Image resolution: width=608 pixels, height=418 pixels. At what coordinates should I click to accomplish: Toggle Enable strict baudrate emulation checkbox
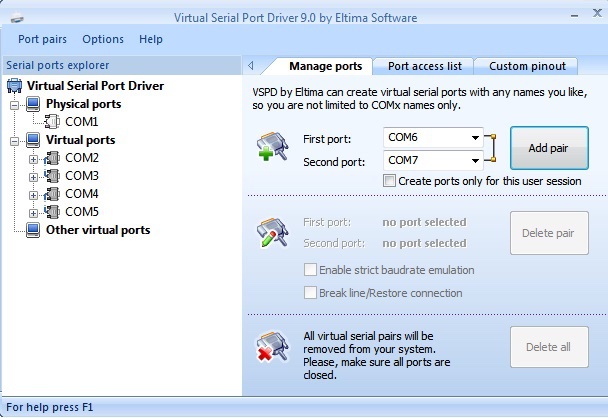coord(310,269)
